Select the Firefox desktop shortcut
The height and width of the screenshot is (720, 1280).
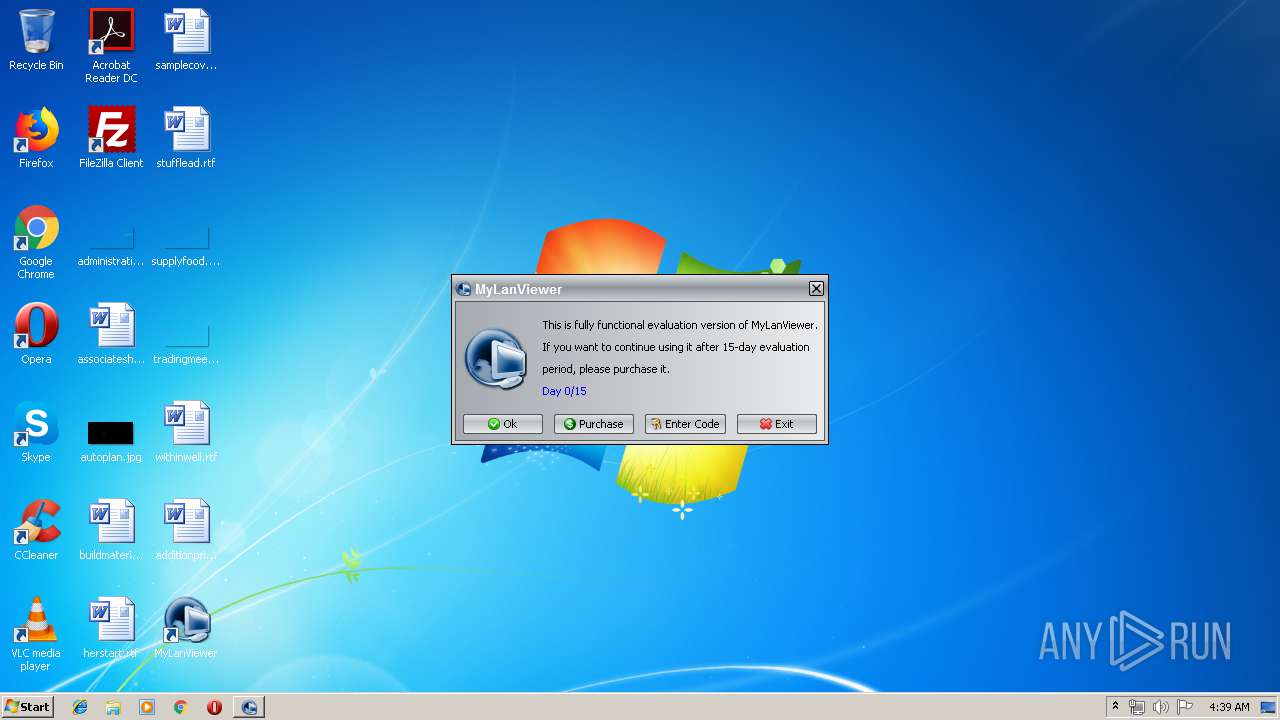(x=36, y=138)
